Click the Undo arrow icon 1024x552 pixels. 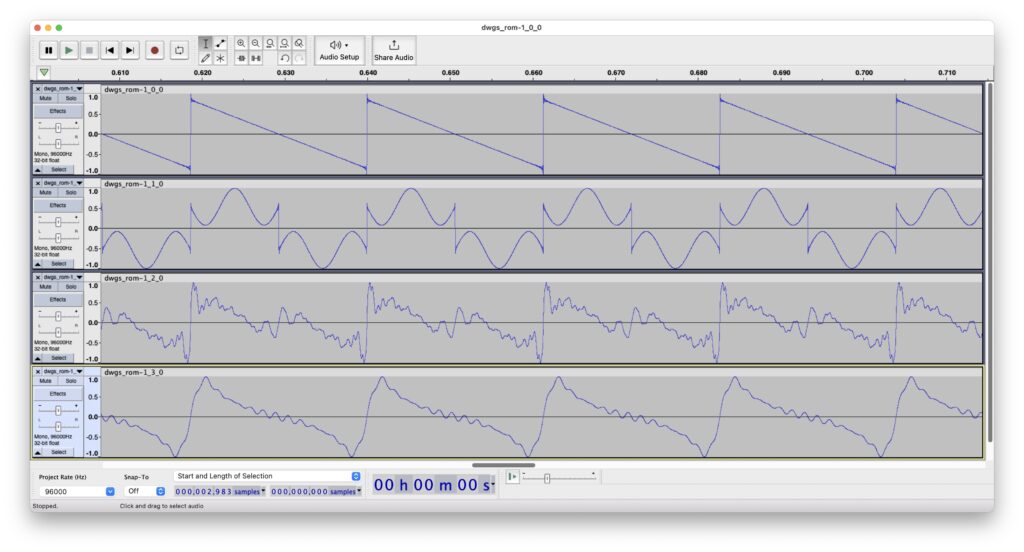click(285, 59)
